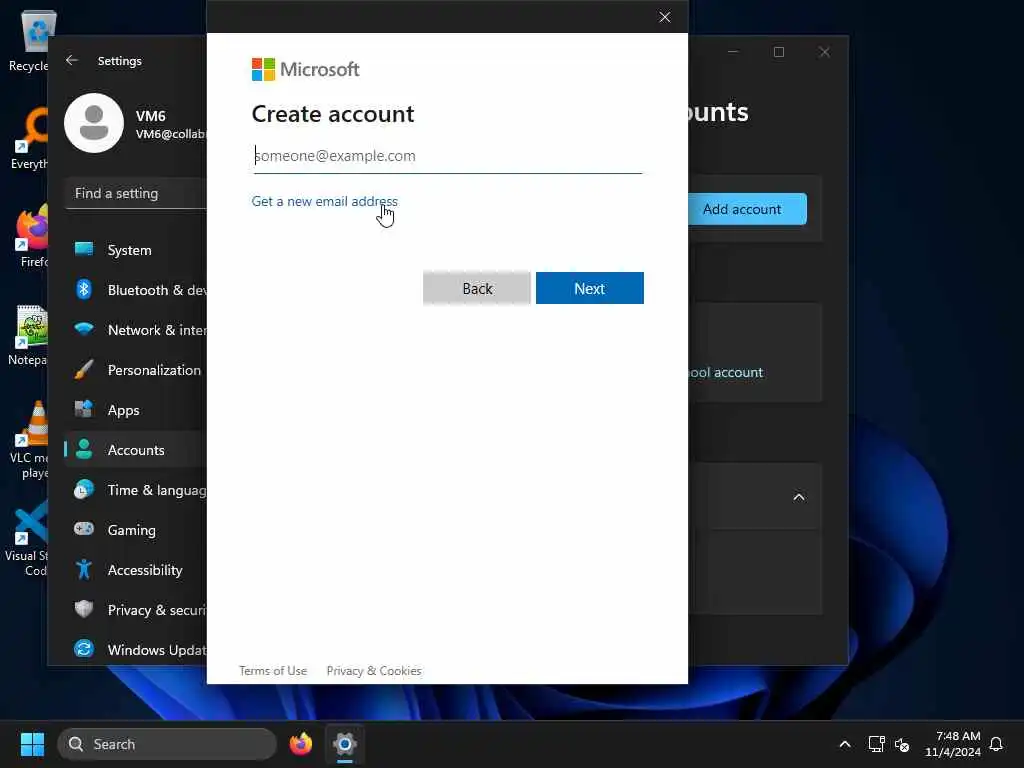Click the Personalization paintbrush icon
This screenshot has height=768, width=1024.
(84, 370)
